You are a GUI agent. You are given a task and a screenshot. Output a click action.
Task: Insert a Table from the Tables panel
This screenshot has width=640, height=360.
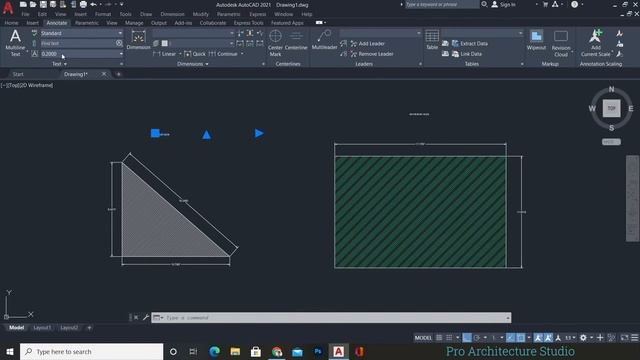tap(432, 40)
